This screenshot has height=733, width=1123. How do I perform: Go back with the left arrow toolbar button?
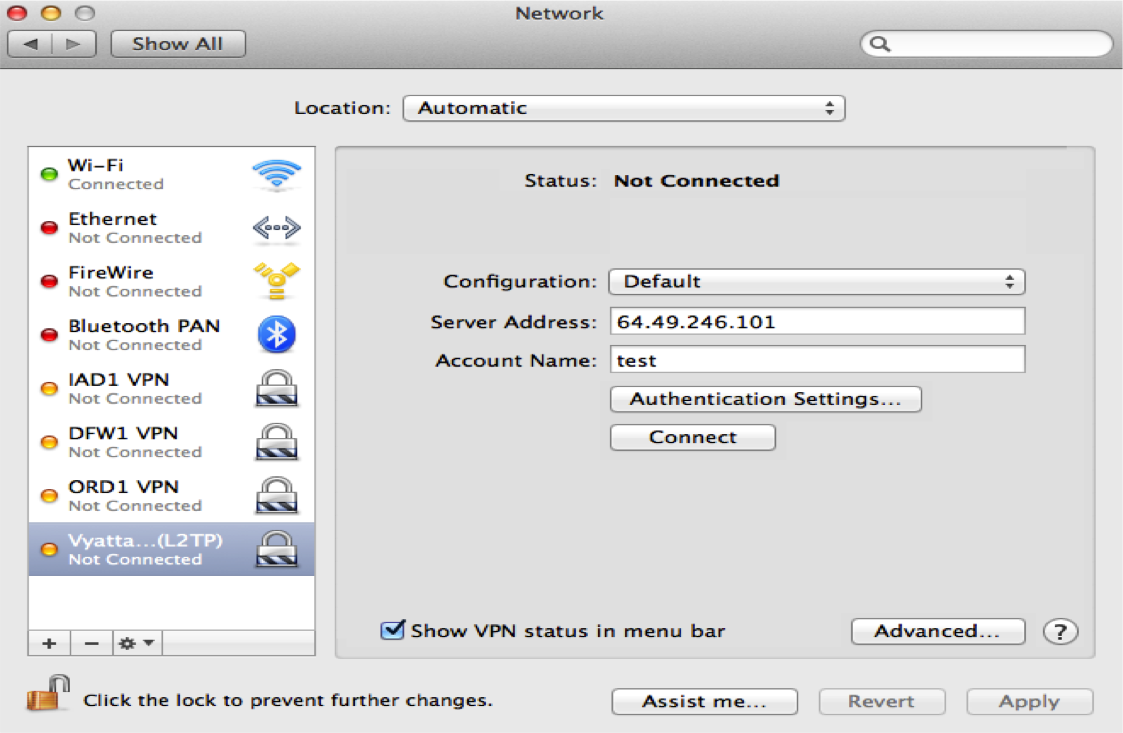(30, 44)
